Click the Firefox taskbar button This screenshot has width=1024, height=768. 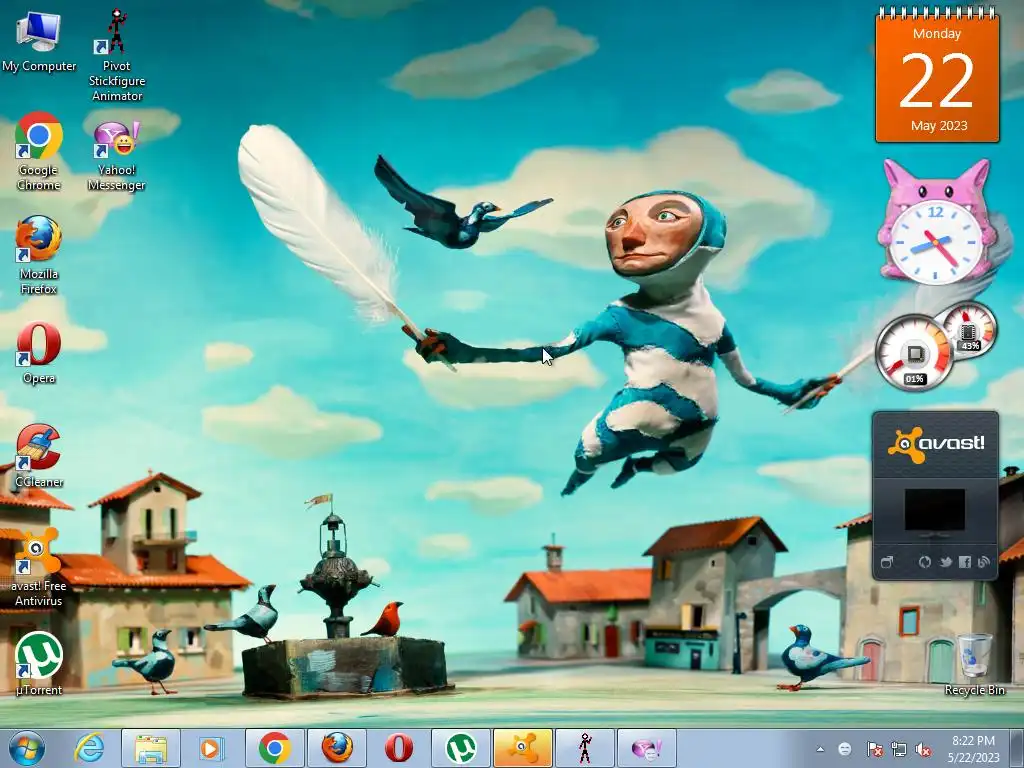337,748
